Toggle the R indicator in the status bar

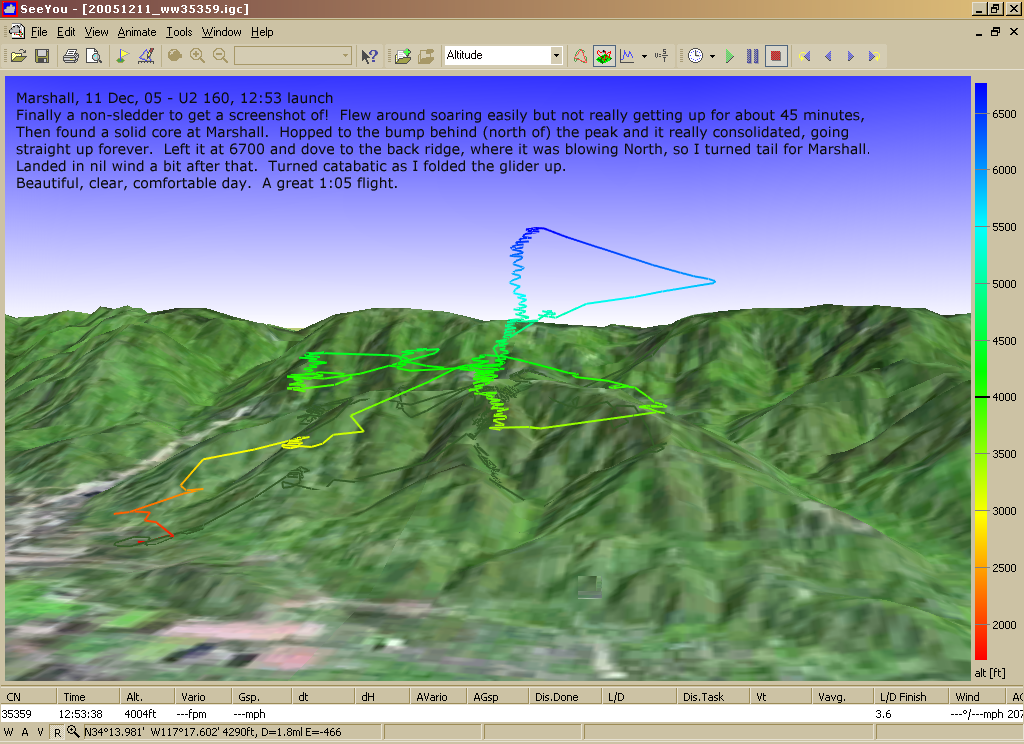(57, 732)
